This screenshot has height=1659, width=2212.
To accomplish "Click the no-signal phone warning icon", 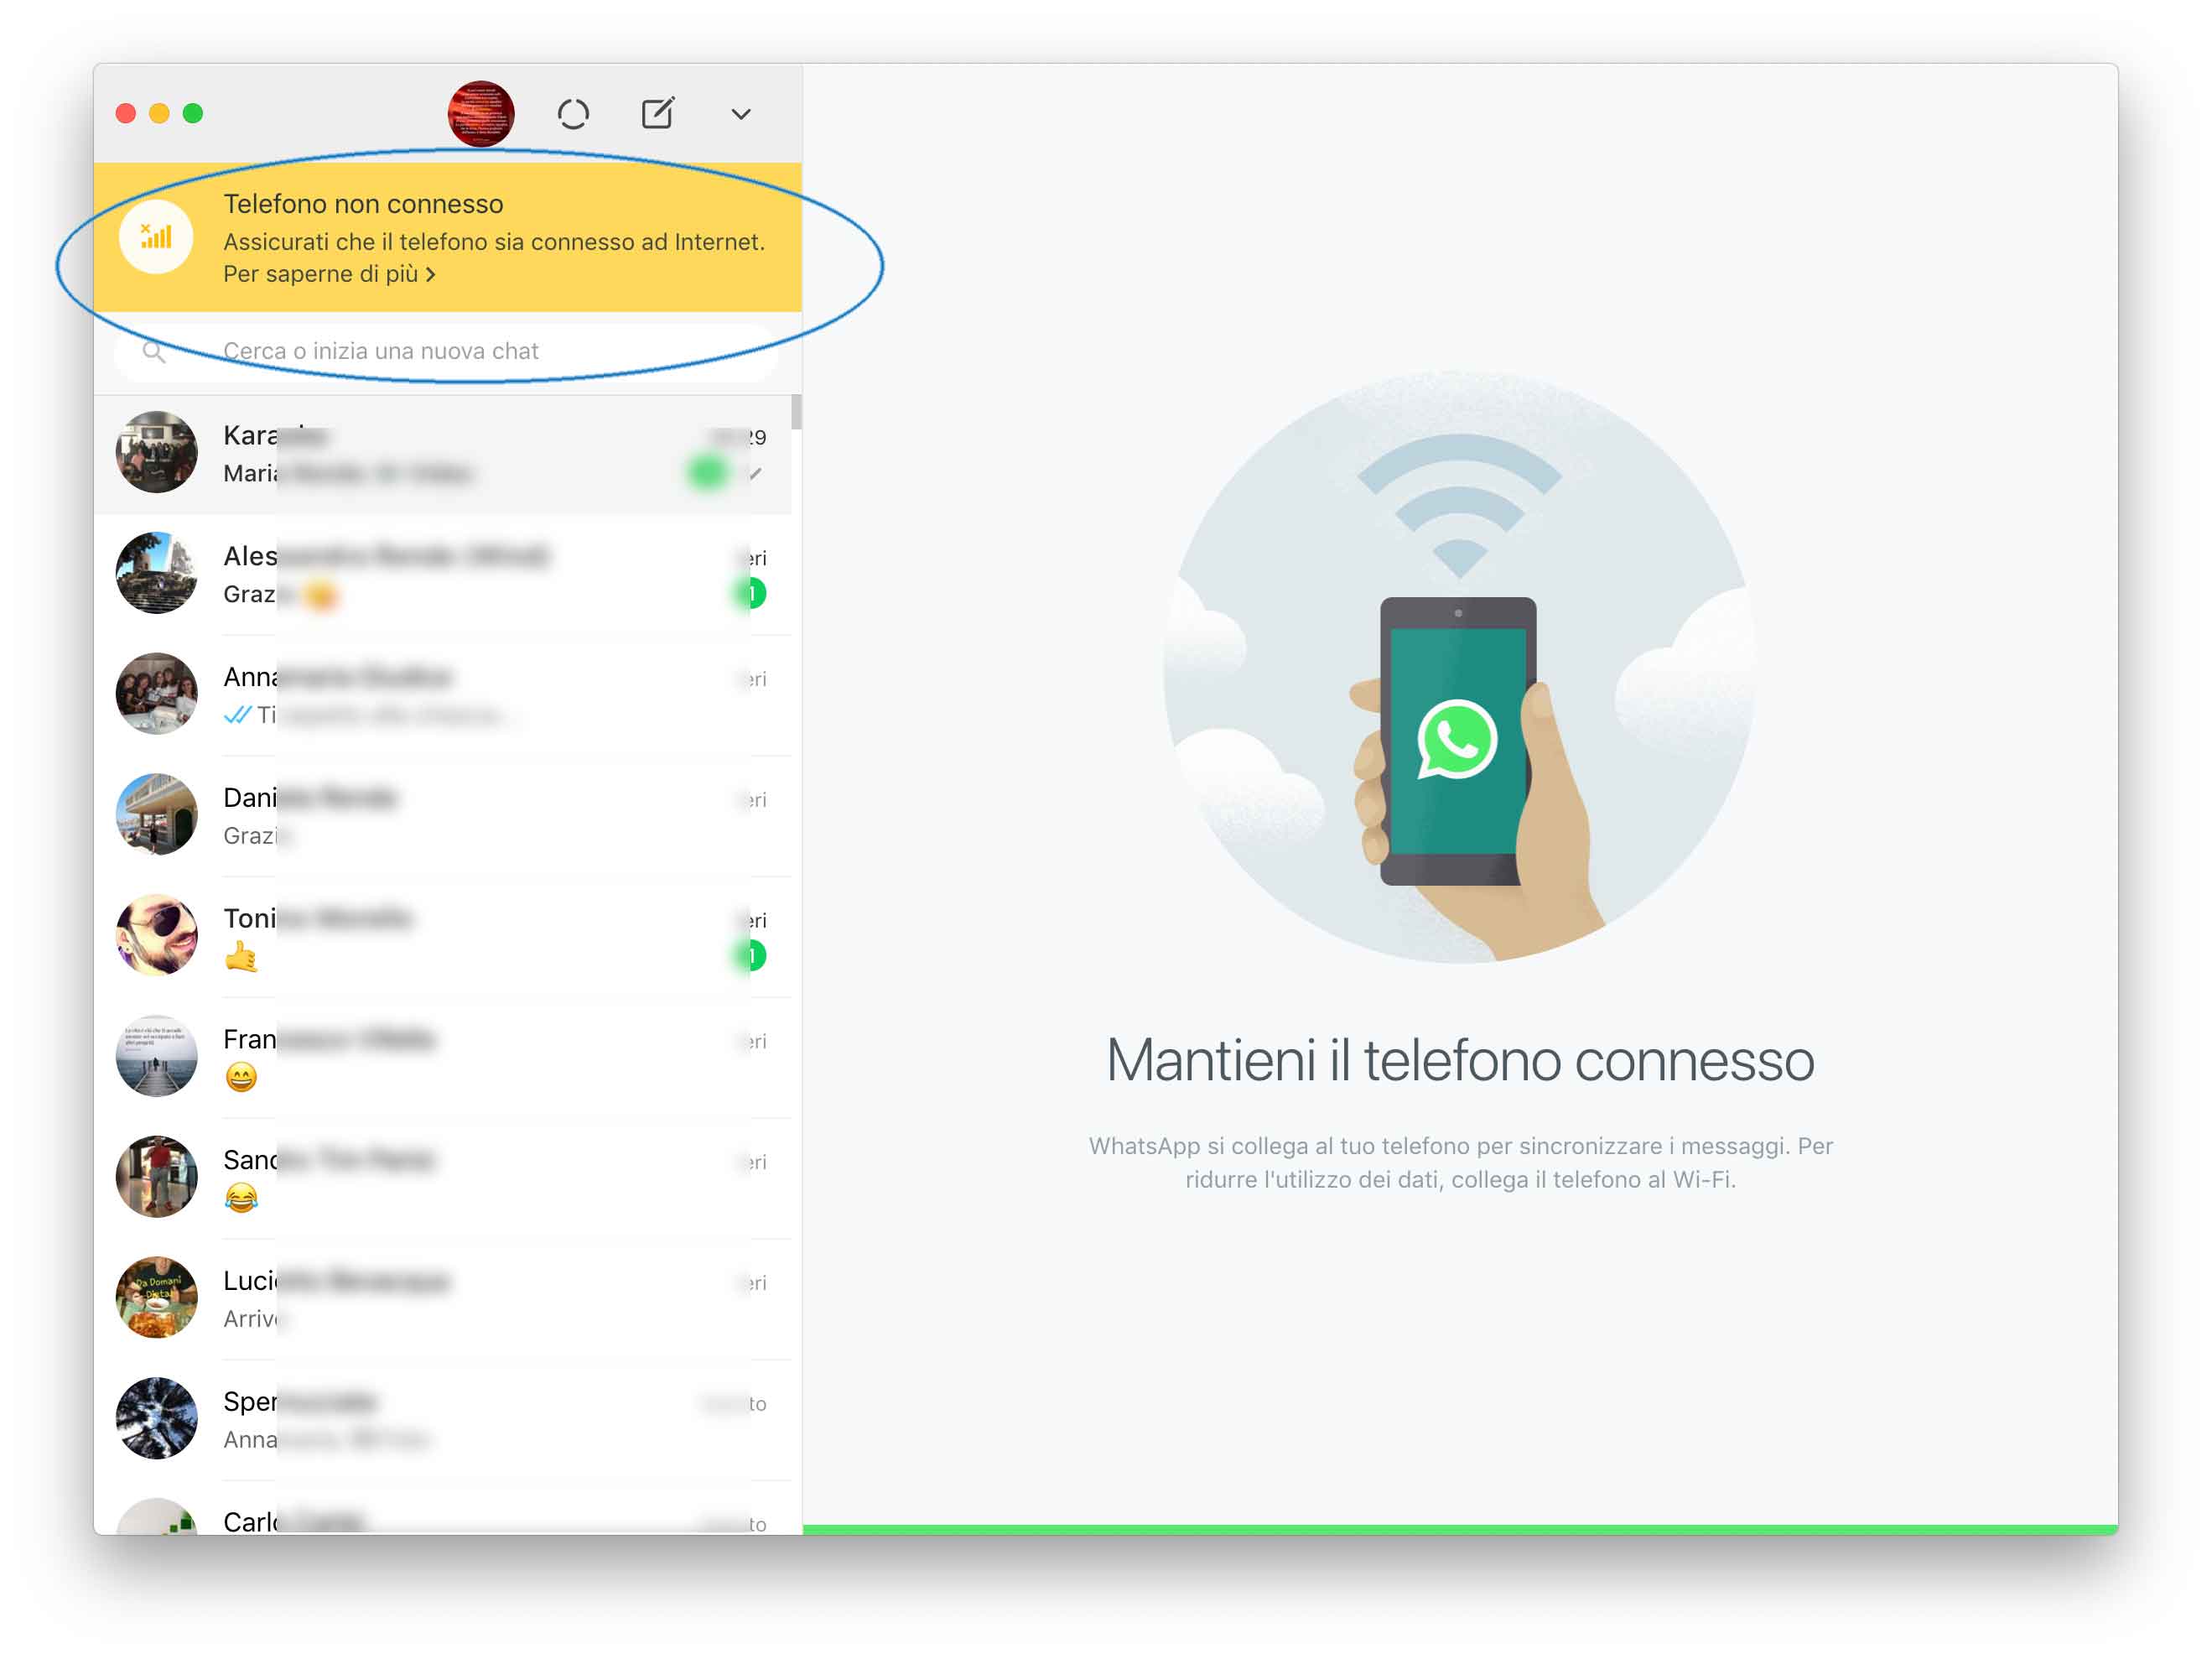I will point(156,237).
